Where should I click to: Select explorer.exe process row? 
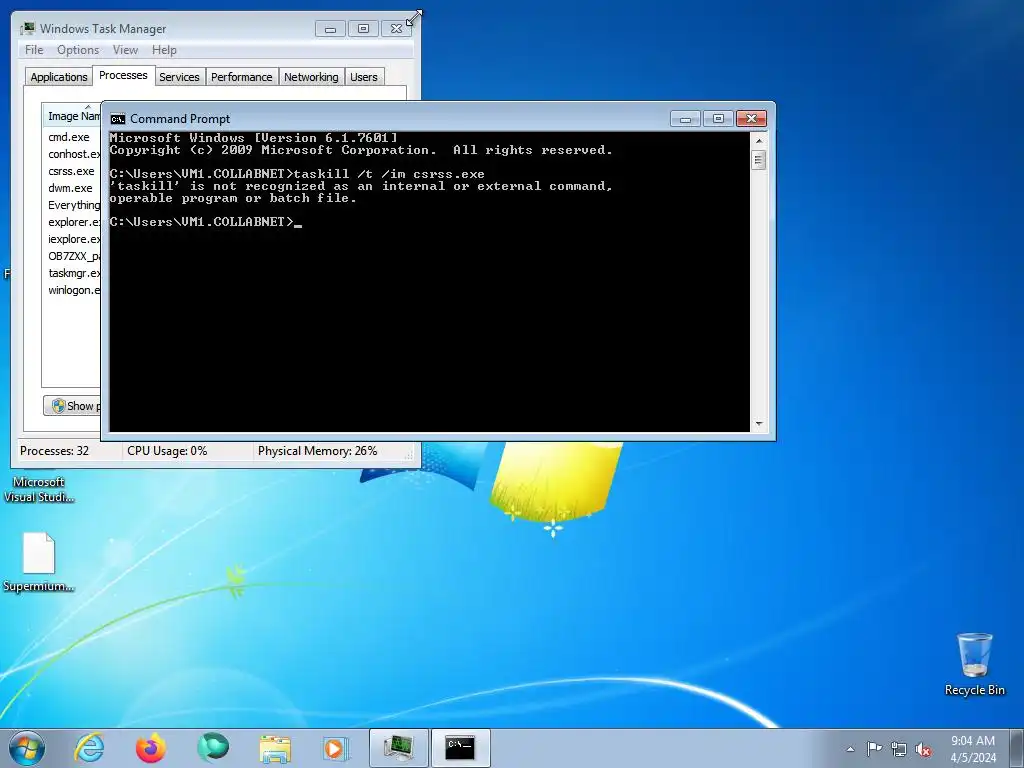[x=72, y=222]
